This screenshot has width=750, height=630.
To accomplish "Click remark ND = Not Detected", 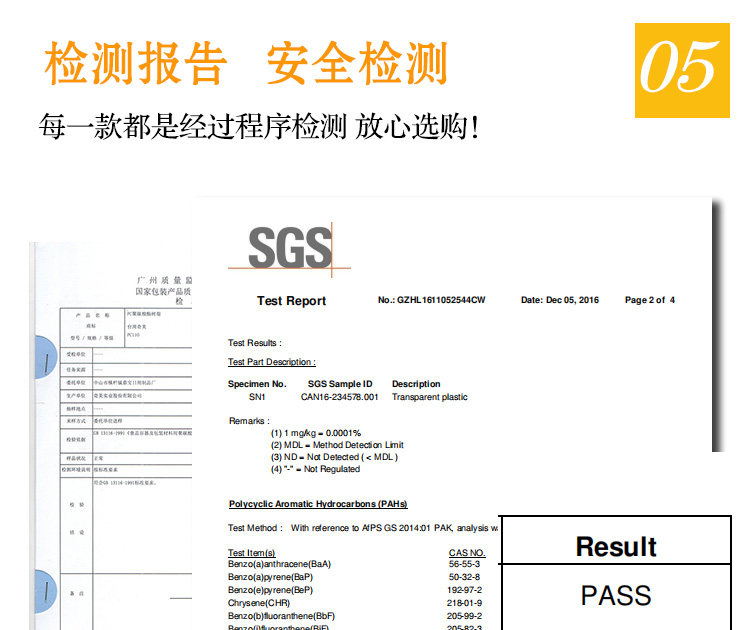I will click(x=334, y=457).
